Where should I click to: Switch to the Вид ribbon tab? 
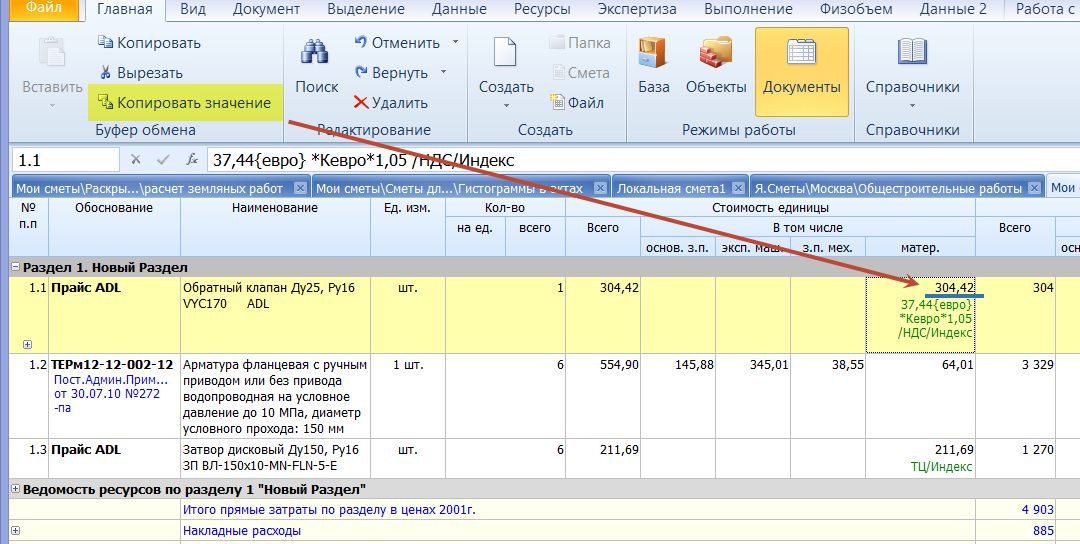[x=194, y=10]
